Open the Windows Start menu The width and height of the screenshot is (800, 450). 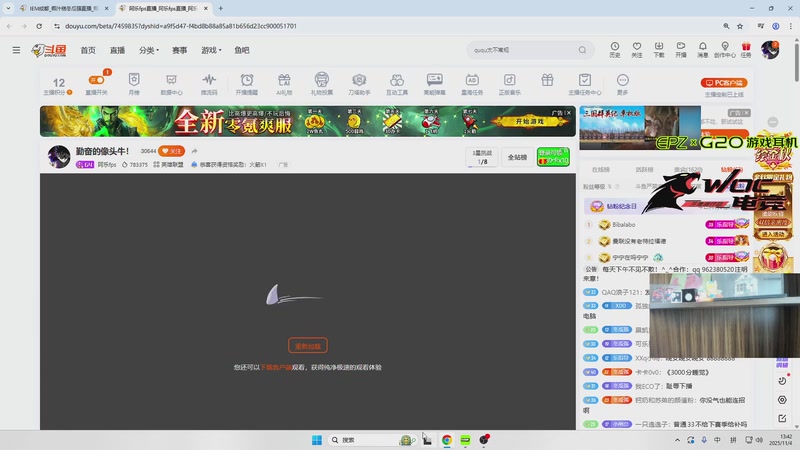[x=317, y=440]
